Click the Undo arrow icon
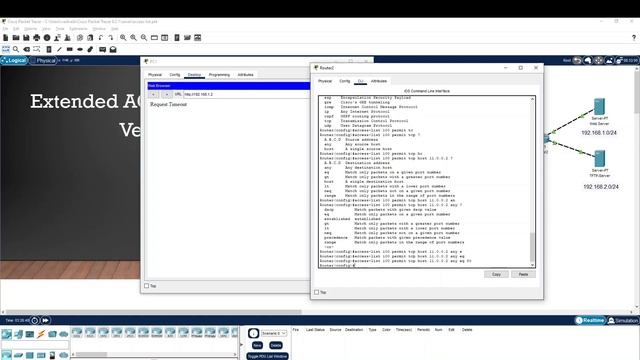Screen dimensions: 640x360 pyautogui.click(x=101, y=38)
